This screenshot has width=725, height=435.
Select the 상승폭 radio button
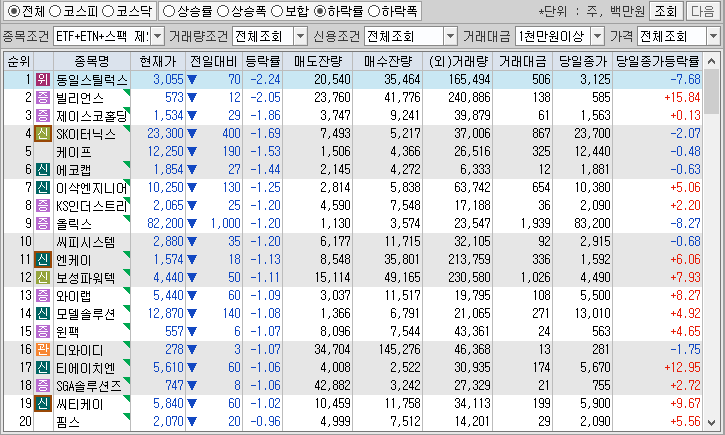223,11
